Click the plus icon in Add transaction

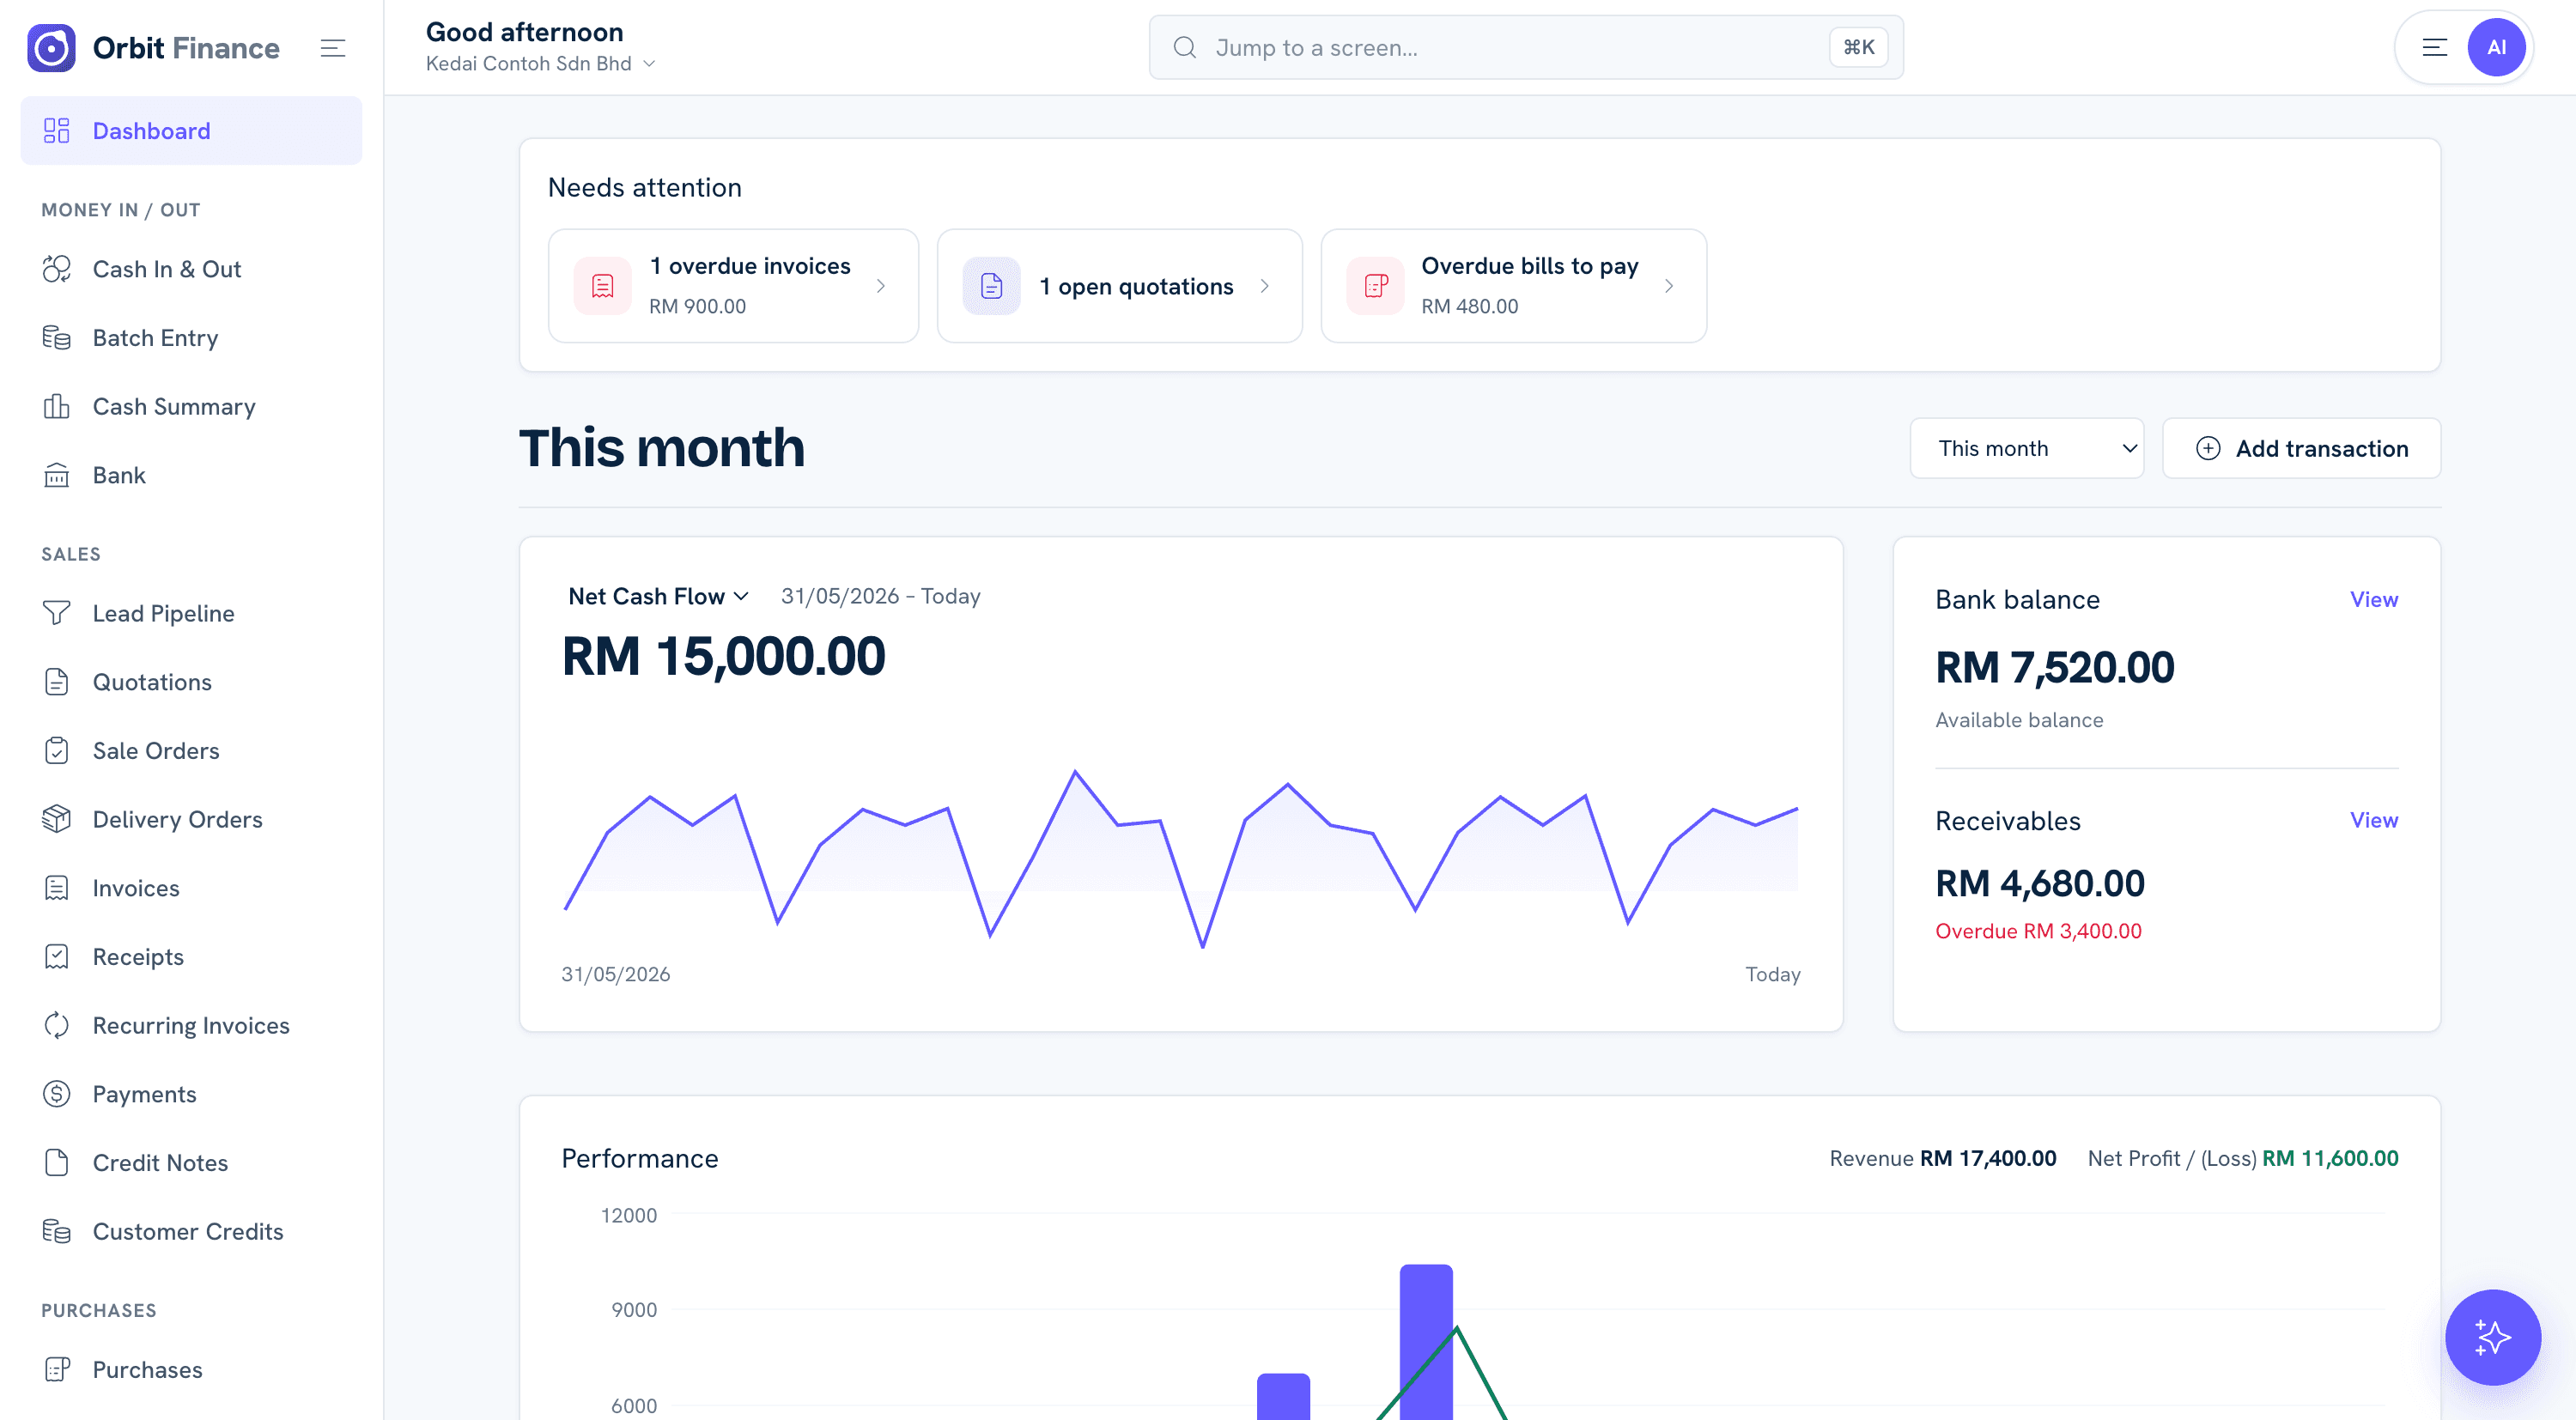2208,448
